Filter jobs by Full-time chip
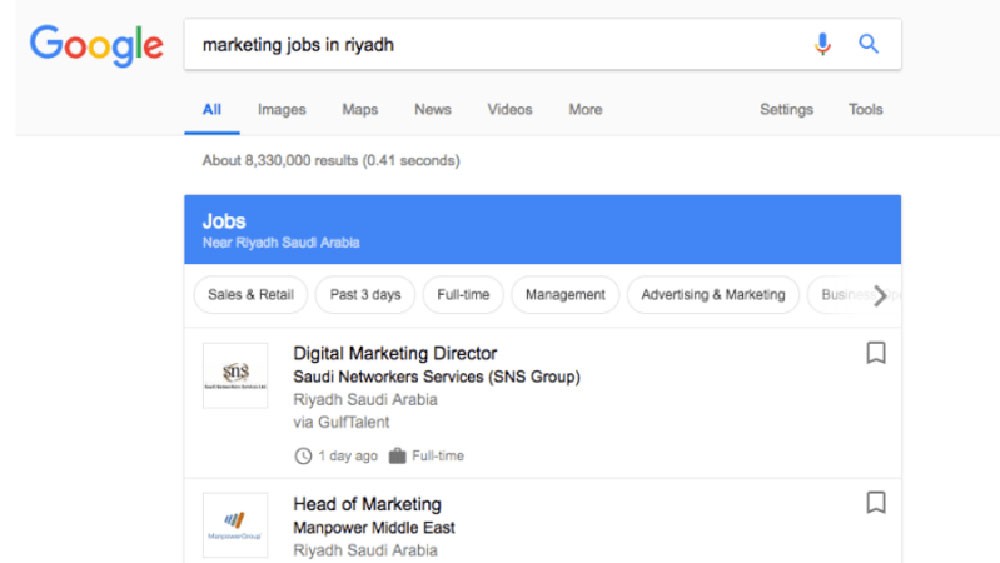1000x563 pixels. click(x=463, y=295)
